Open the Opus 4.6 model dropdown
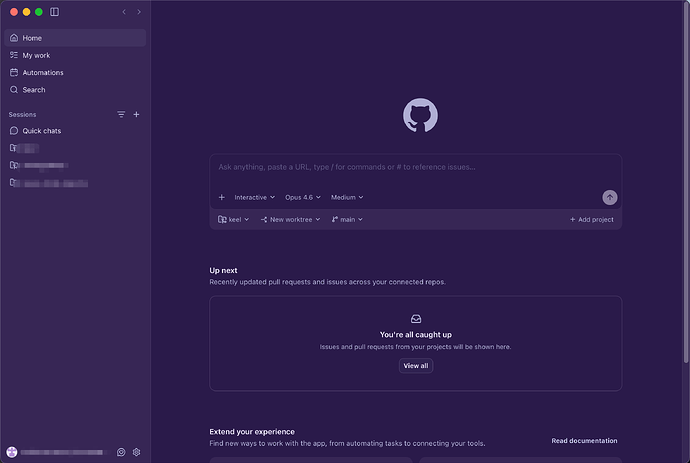The image size is (690, 463). 303,197
